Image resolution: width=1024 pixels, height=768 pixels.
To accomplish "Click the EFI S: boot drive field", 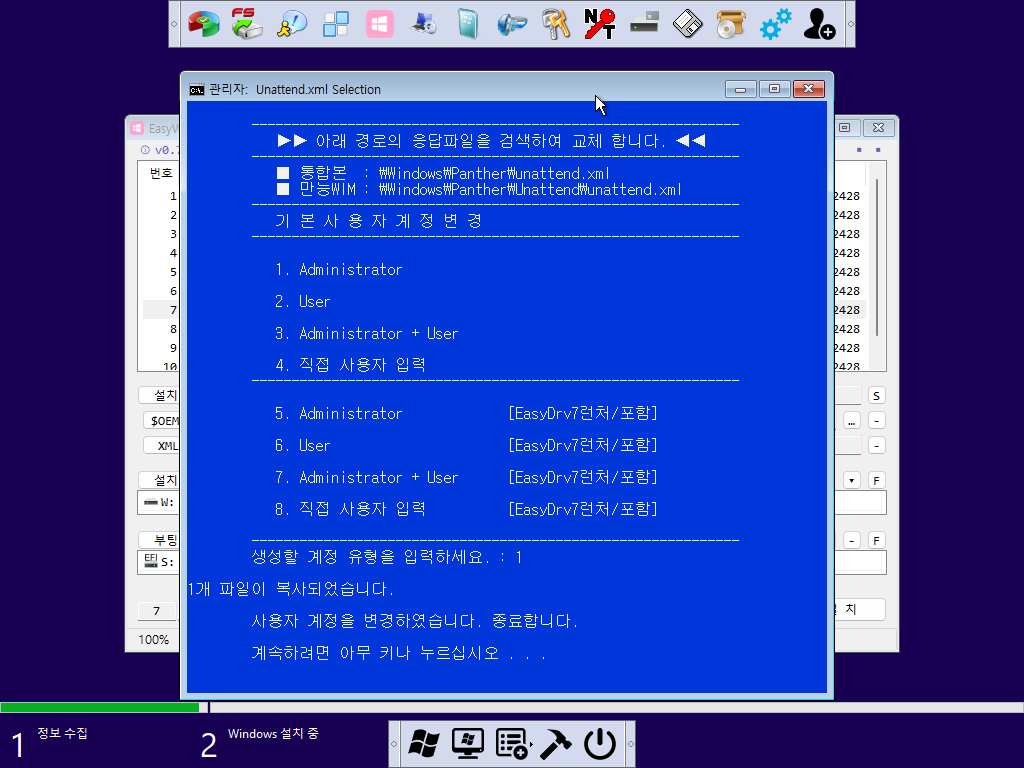I will pyautogui.click(x=159, y=562).
